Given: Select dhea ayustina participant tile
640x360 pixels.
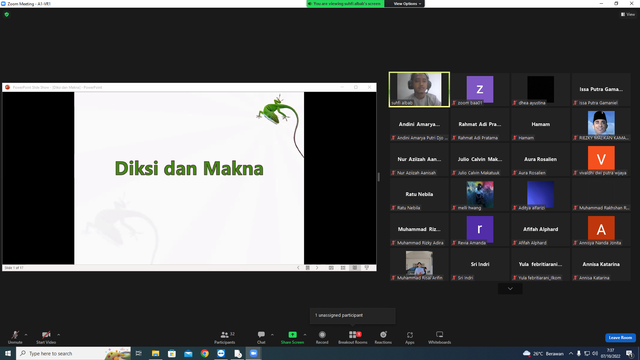Looking at the screenshot, I should (540, 89).
